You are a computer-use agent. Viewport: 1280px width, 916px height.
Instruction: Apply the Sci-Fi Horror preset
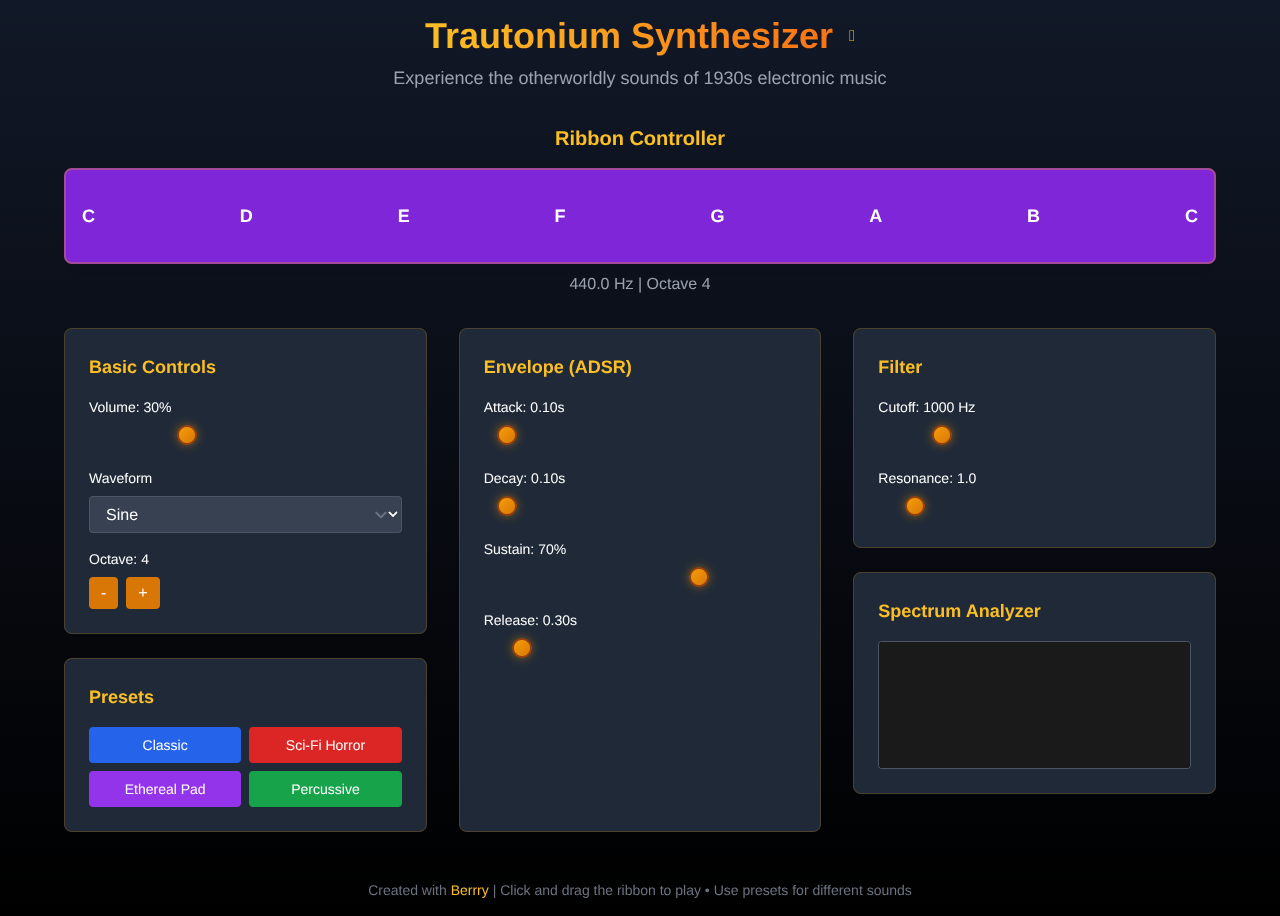click(325, 744)
